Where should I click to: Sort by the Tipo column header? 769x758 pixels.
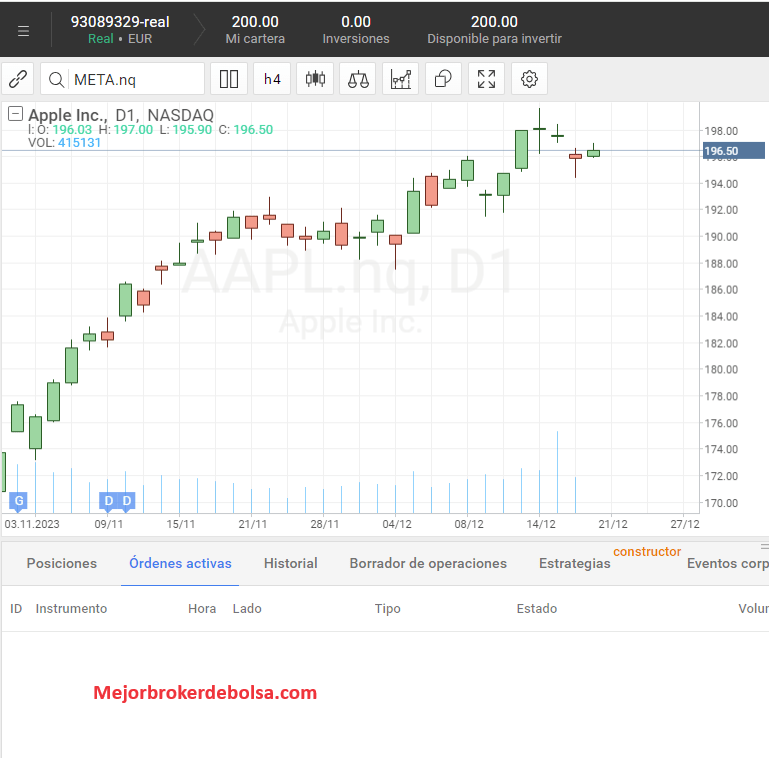[x=387, y=609]
